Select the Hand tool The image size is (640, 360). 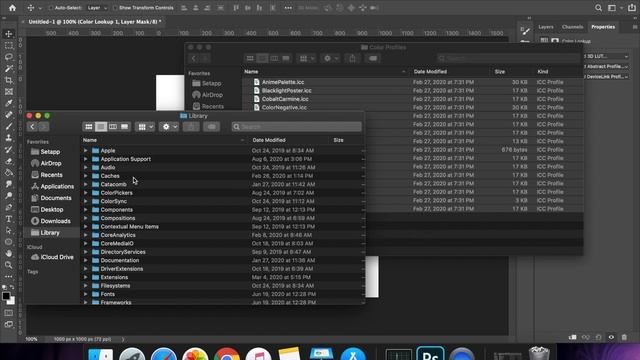pyautogui.click(x=9, y=253)
